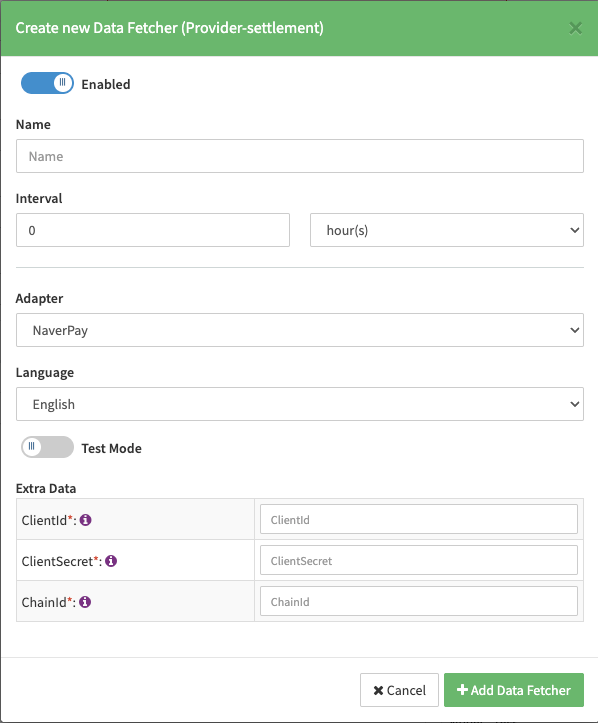Click the ClientSecret text field
Screen dimensions: 598x723
click(419, 560)
